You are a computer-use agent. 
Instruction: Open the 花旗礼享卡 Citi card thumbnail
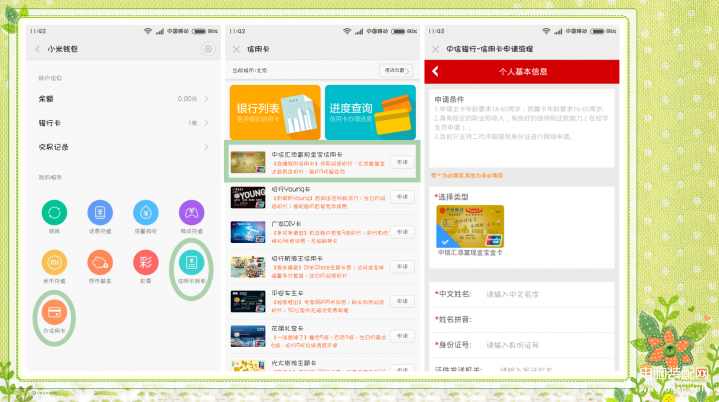coord(248,336)
